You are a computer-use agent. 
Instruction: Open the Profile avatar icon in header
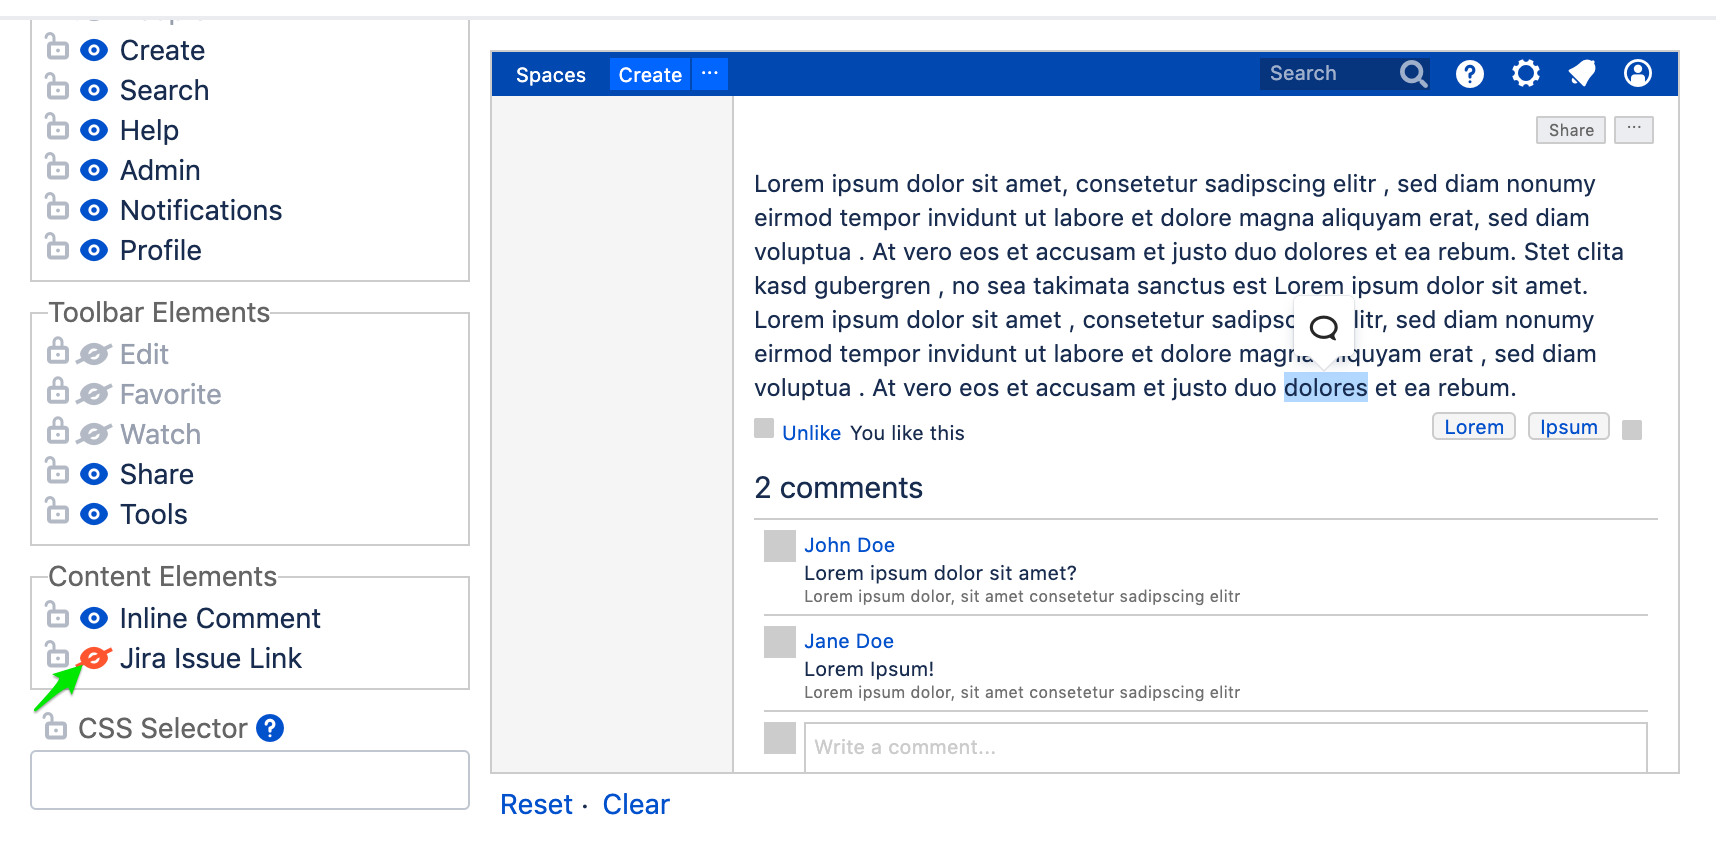[1637, 74]
